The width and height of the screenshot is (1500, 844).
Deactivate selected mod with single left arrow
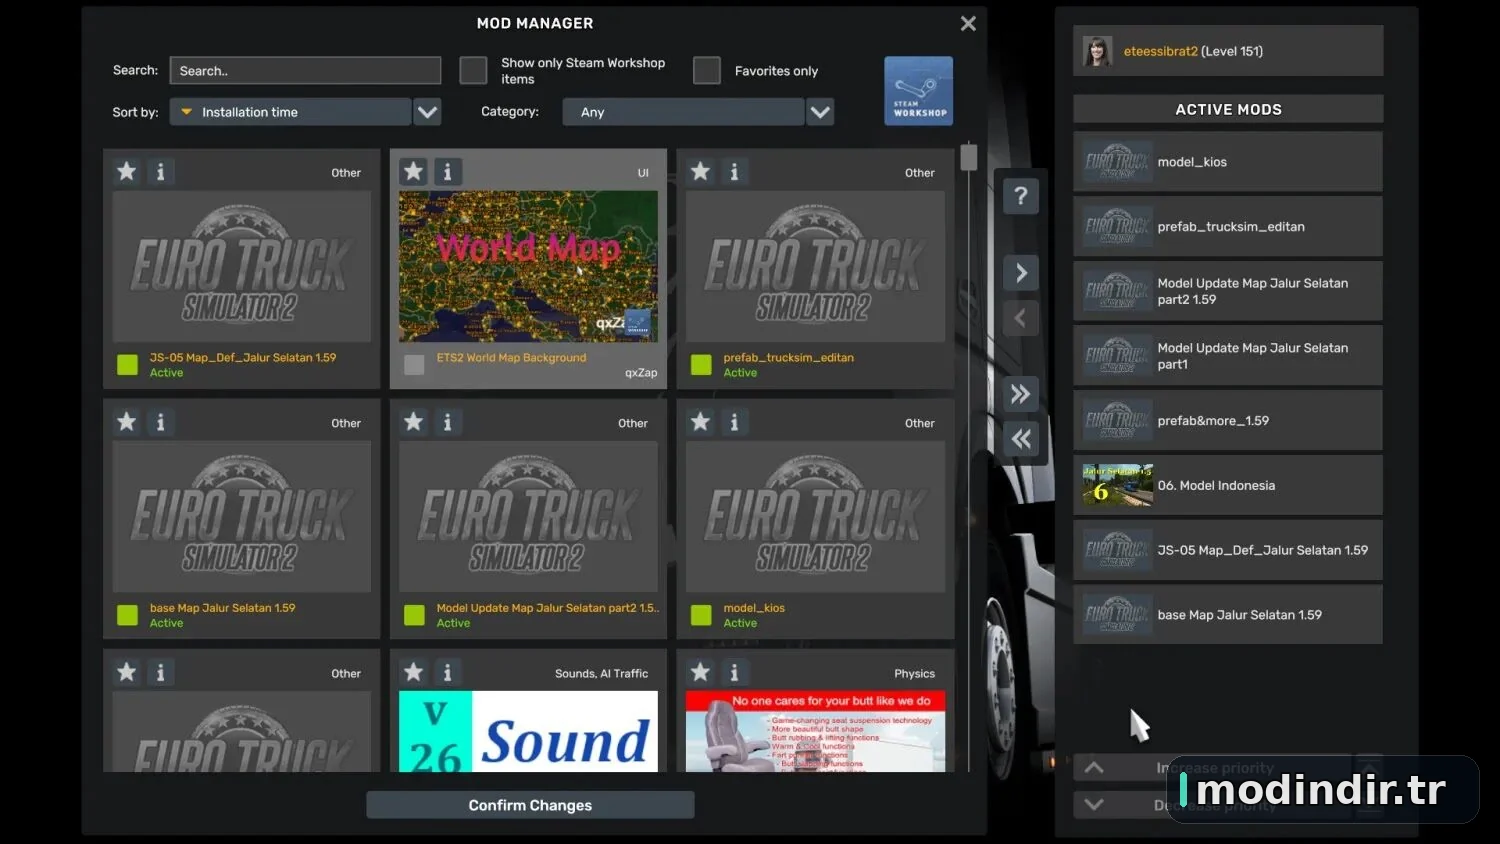[1020, 318]
